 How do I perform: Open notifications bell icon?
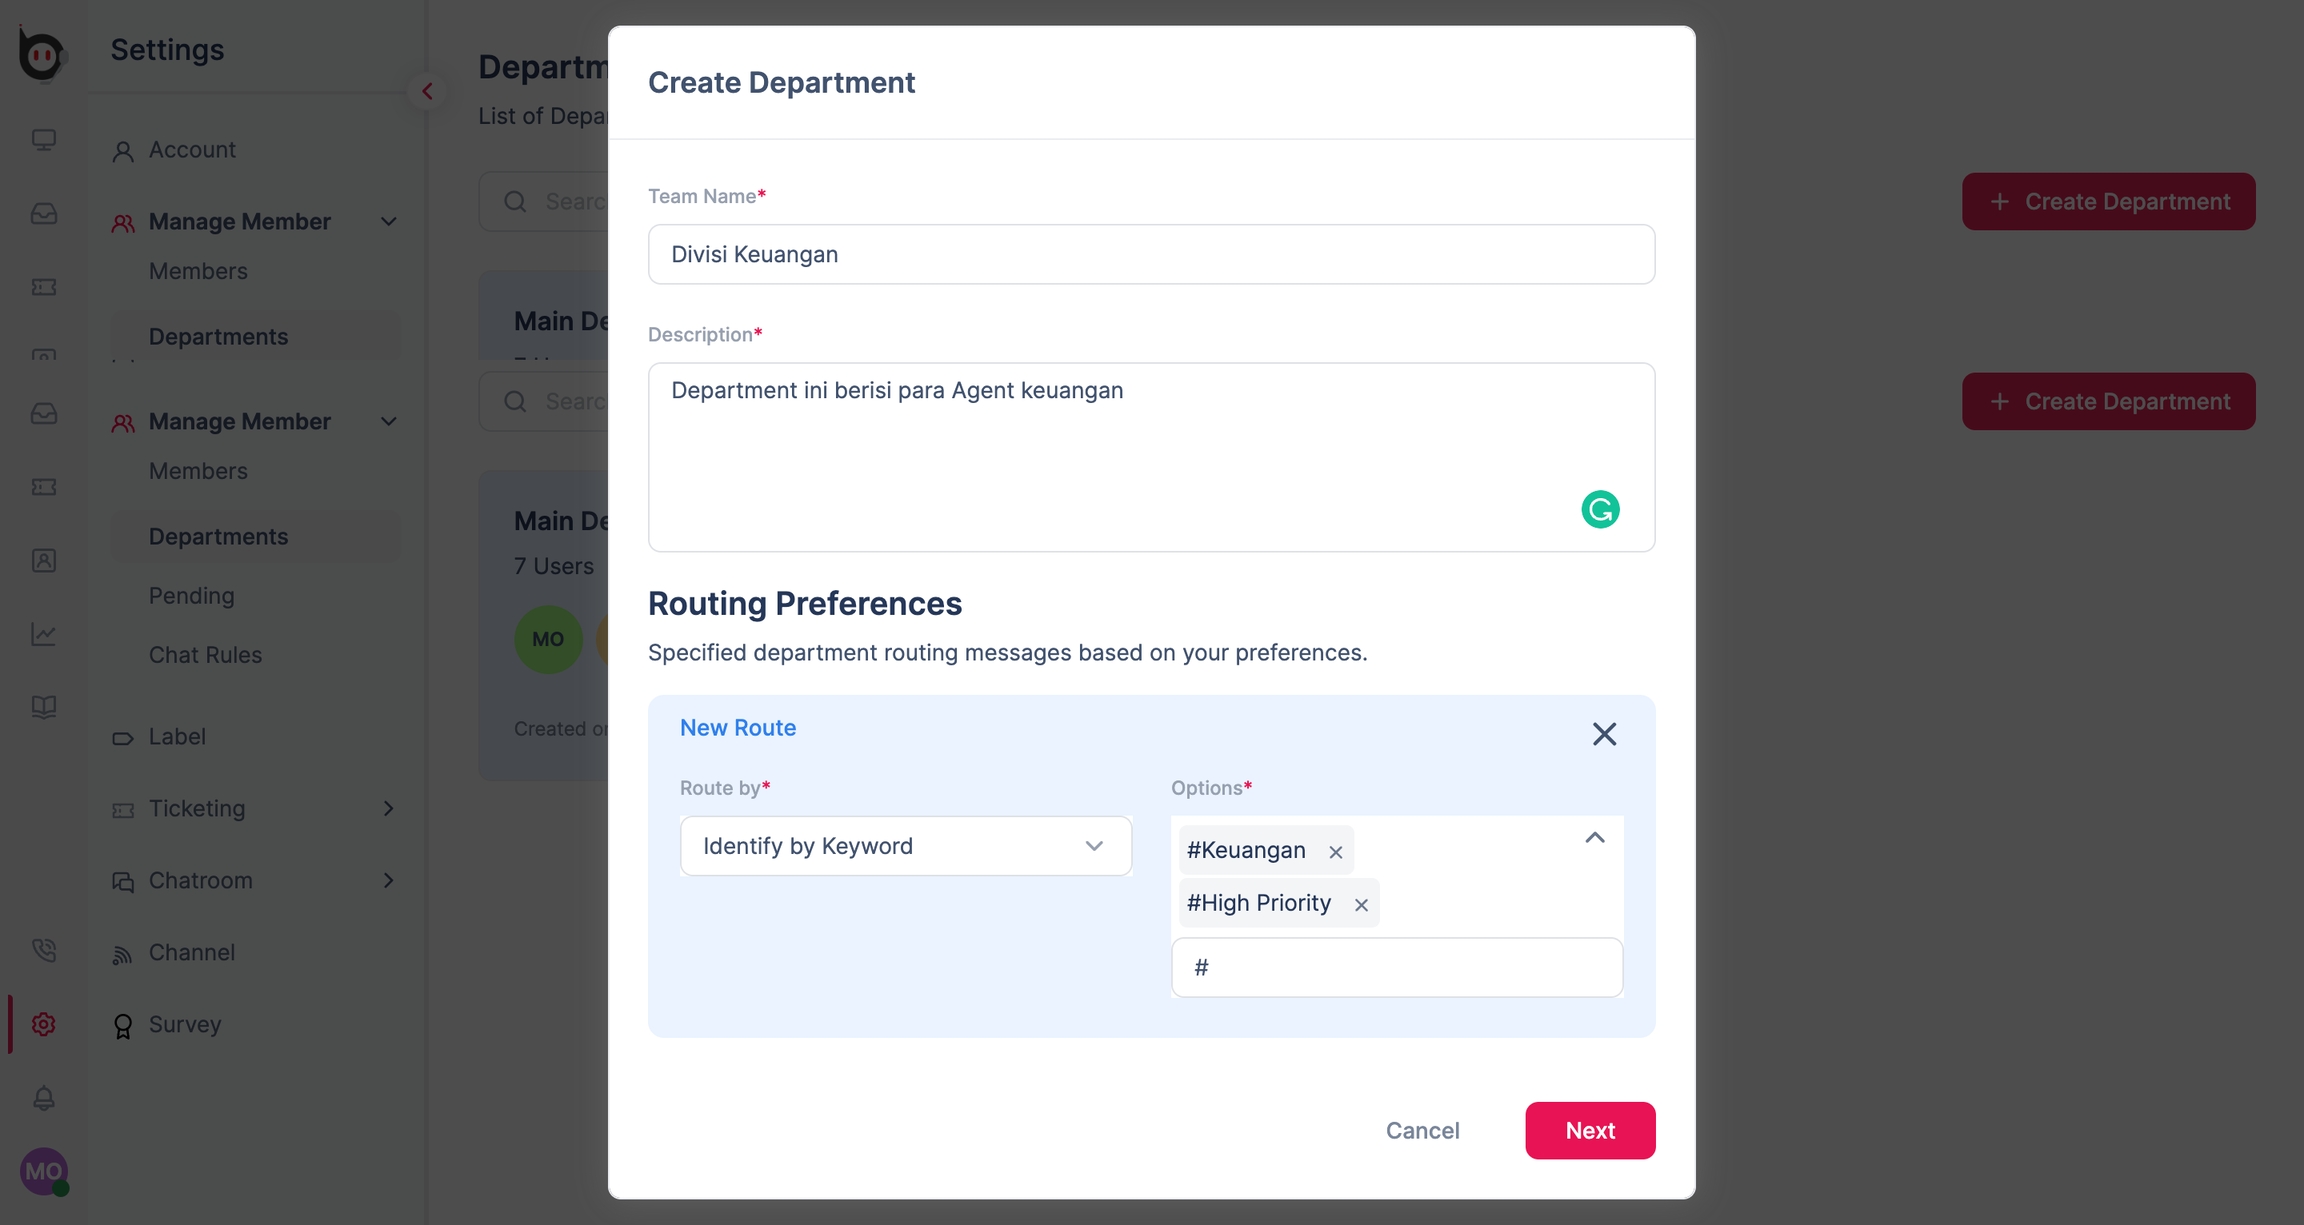click(43, 1098)
